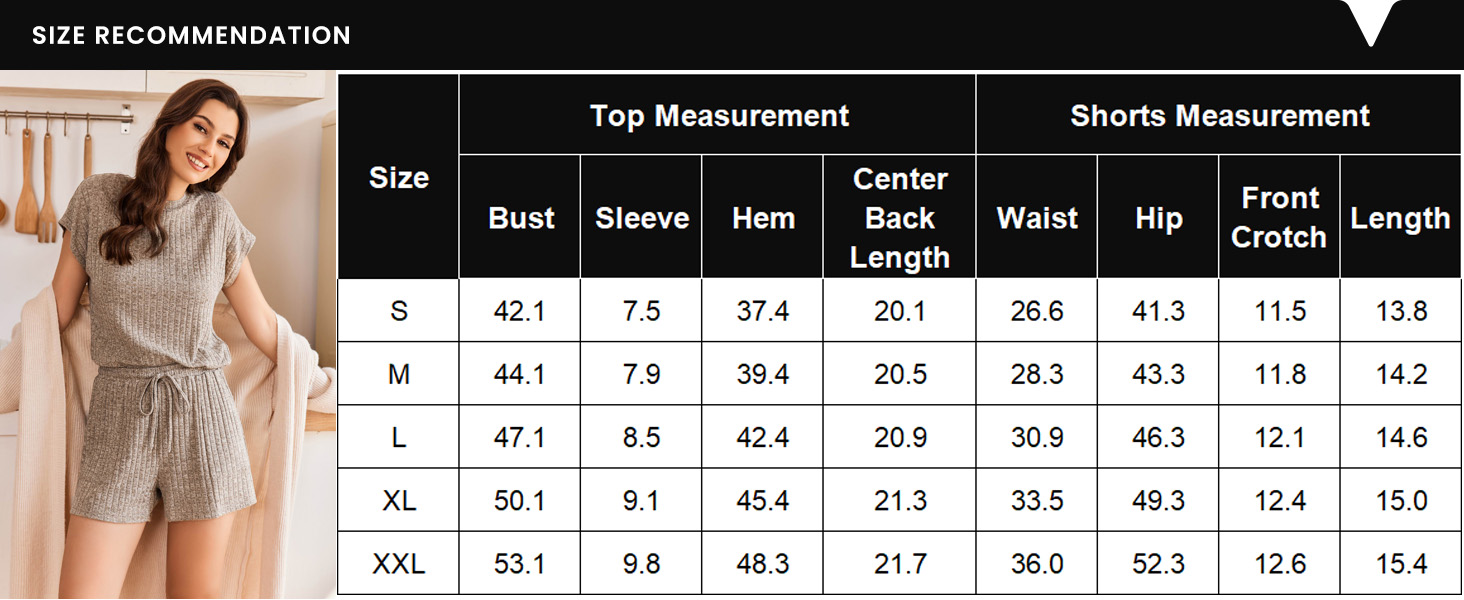The image size is (1464, 600).
Task: Select the Shorts Measurement header
Action: (x=1219, y=116)
